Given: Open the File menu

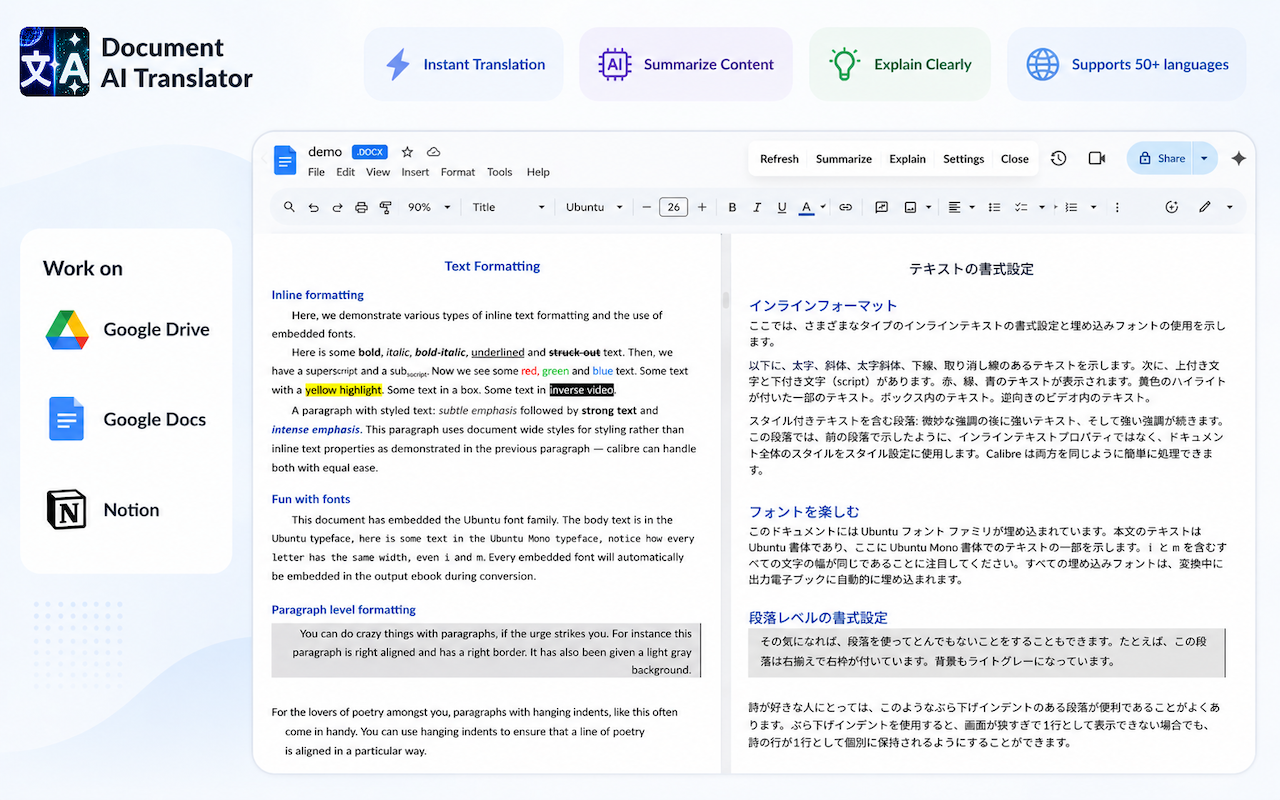Looking at the screenshot, I should (316, 172).
